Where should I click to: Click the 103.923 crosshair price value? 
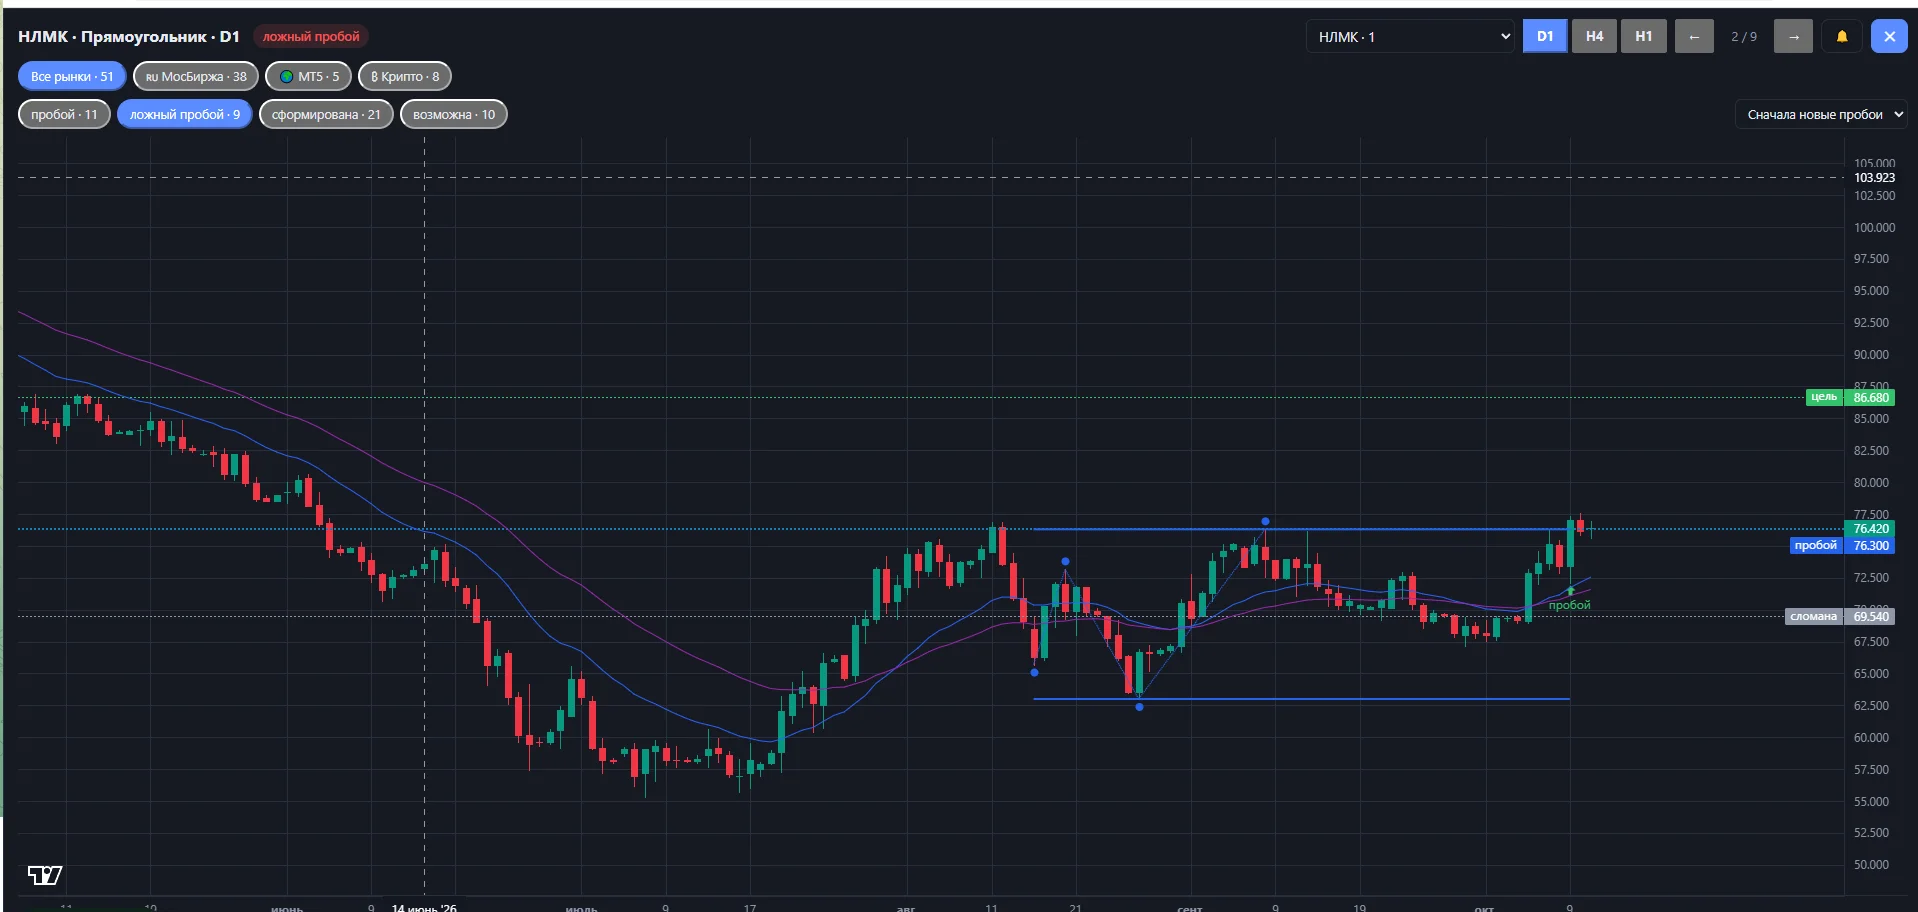pyautogui.click(x=1874, y=178)
